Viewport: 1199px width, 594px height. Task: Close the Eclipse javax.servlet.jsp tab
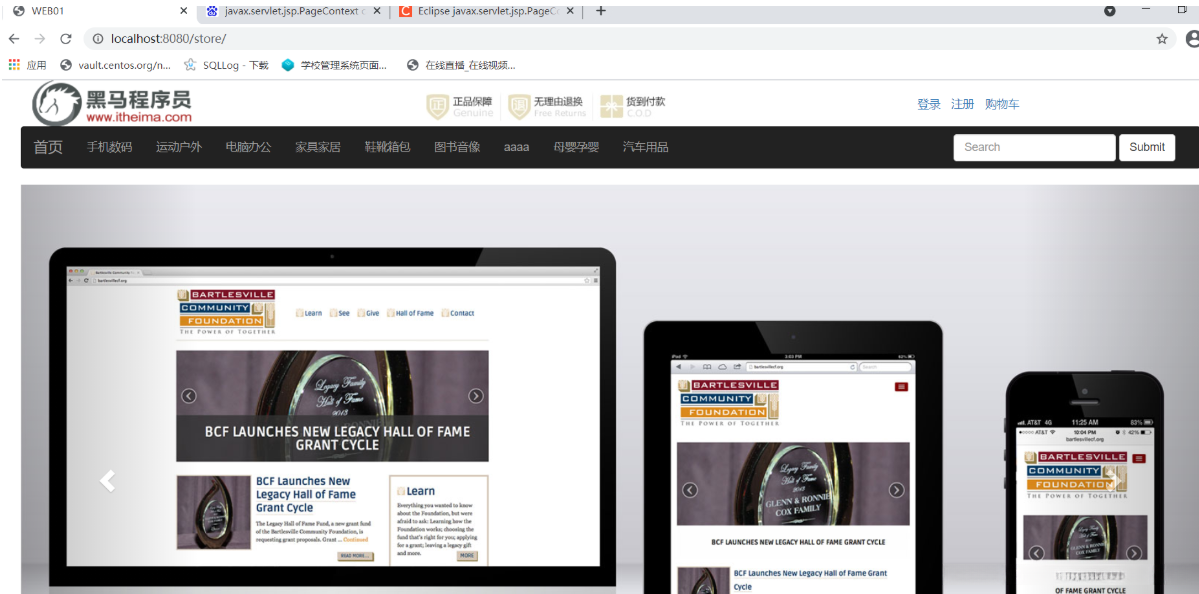570,11
